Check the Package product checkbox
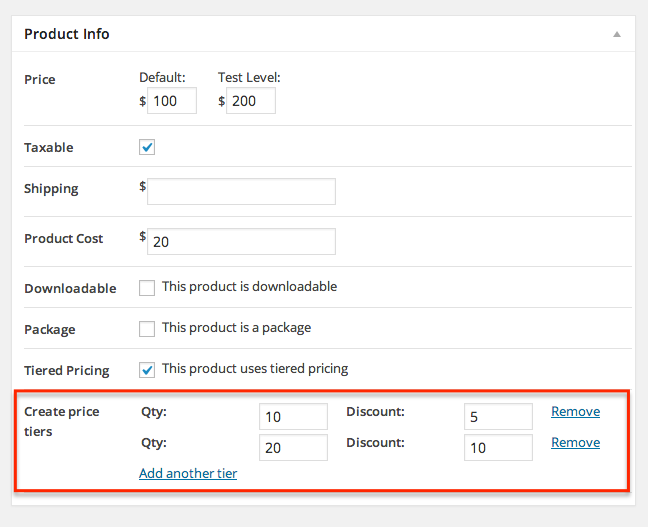This screenshot has width=648, height=527. coord(147,329)
